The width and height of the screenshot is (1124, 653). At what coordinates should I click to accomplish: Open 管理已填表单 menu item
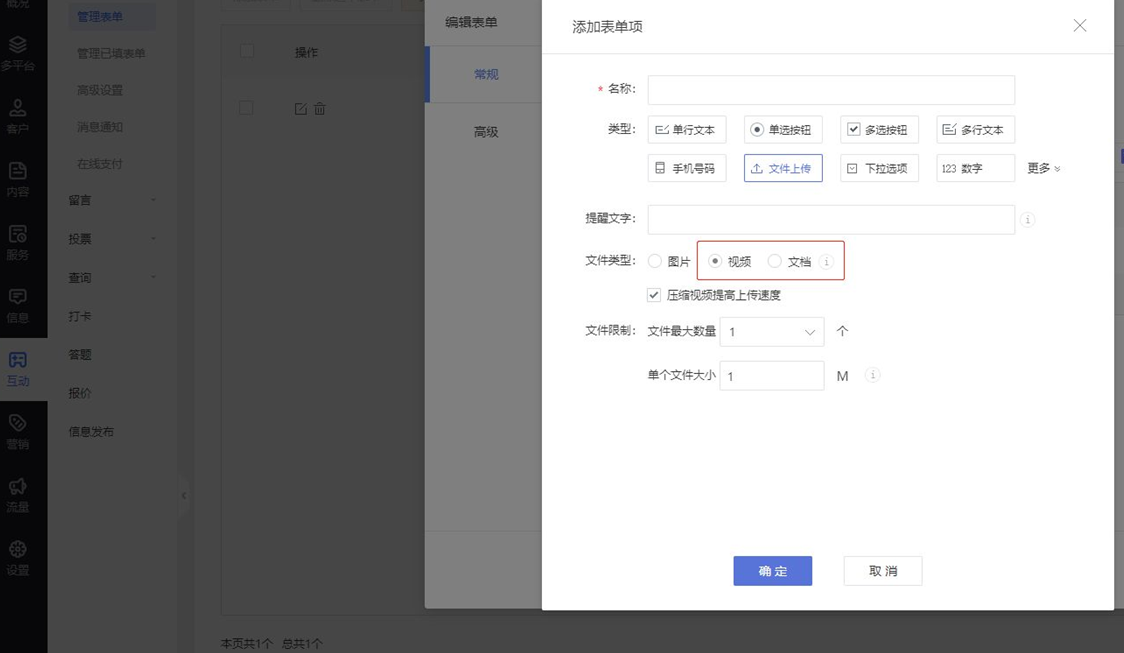[x=111, y=54]
